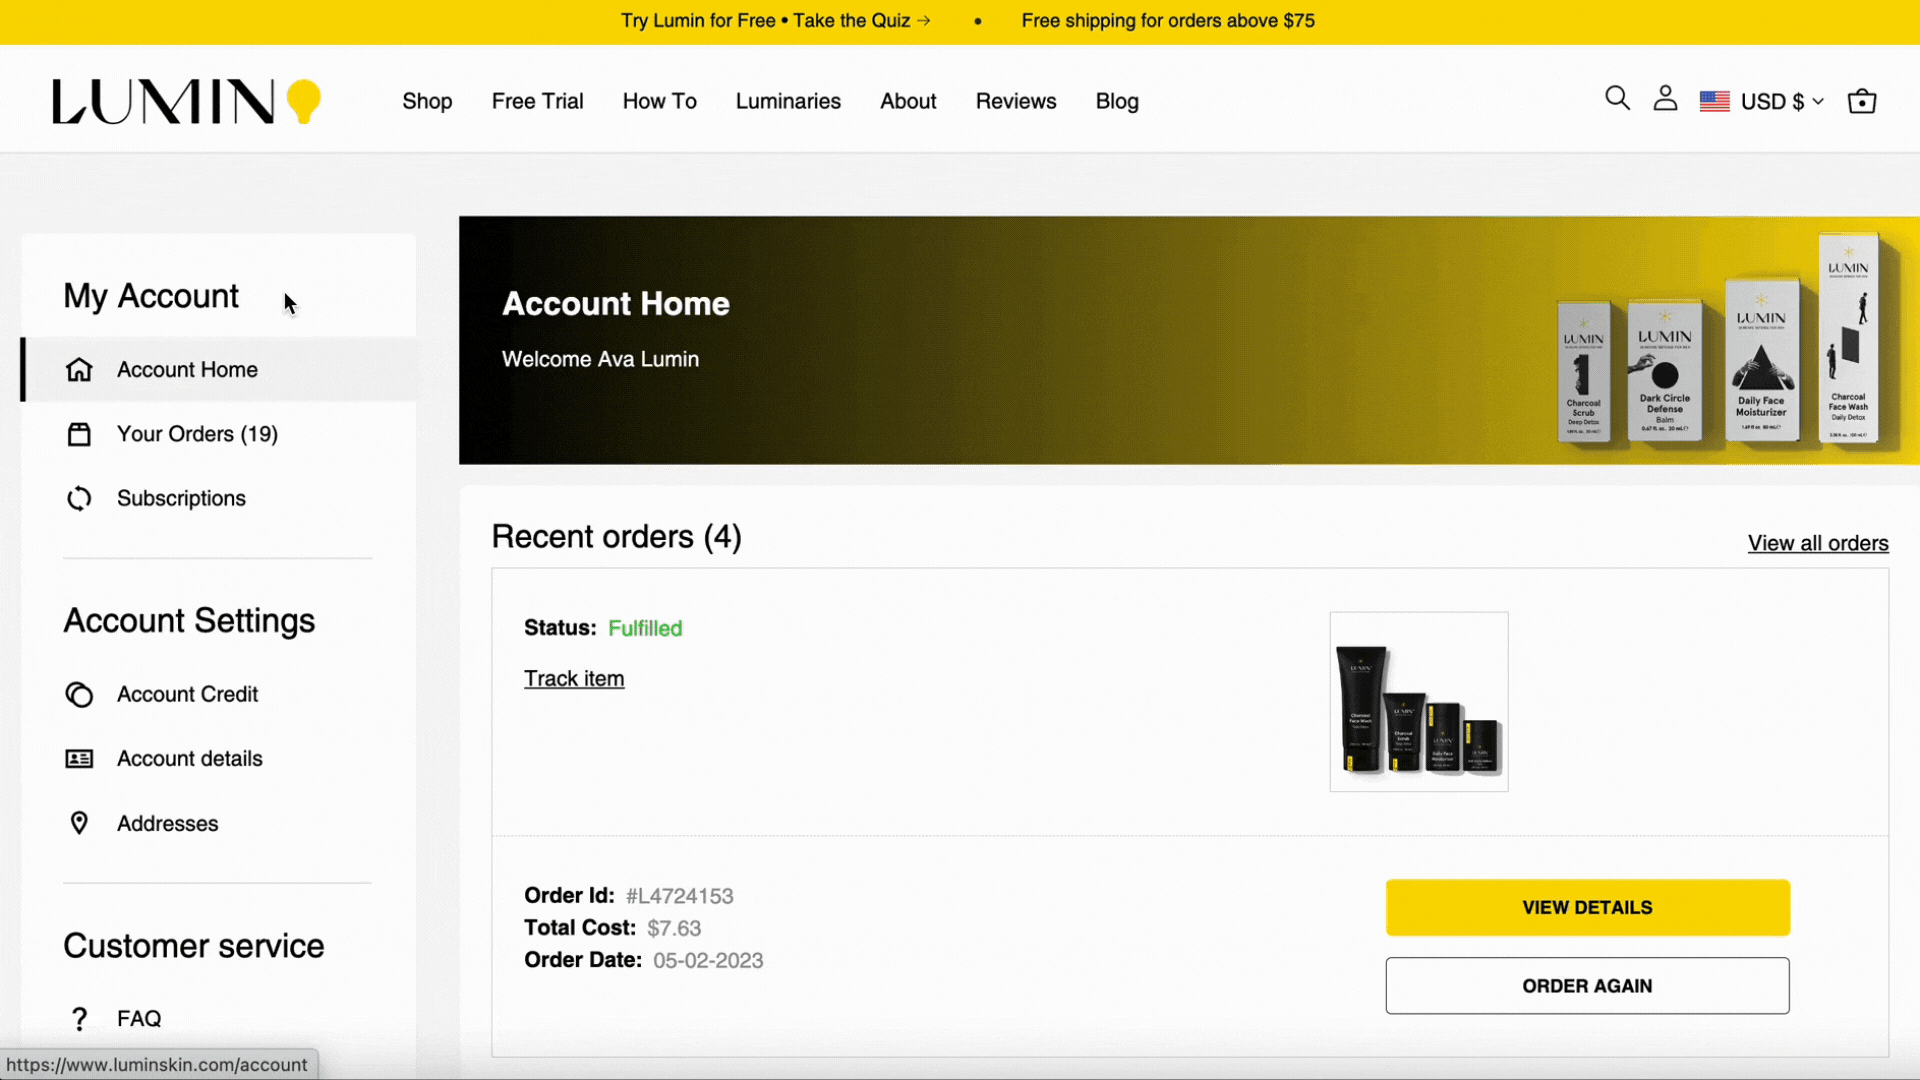Click the Account Settings heading
The image size is (1920, 1080).
pos(189,621)
